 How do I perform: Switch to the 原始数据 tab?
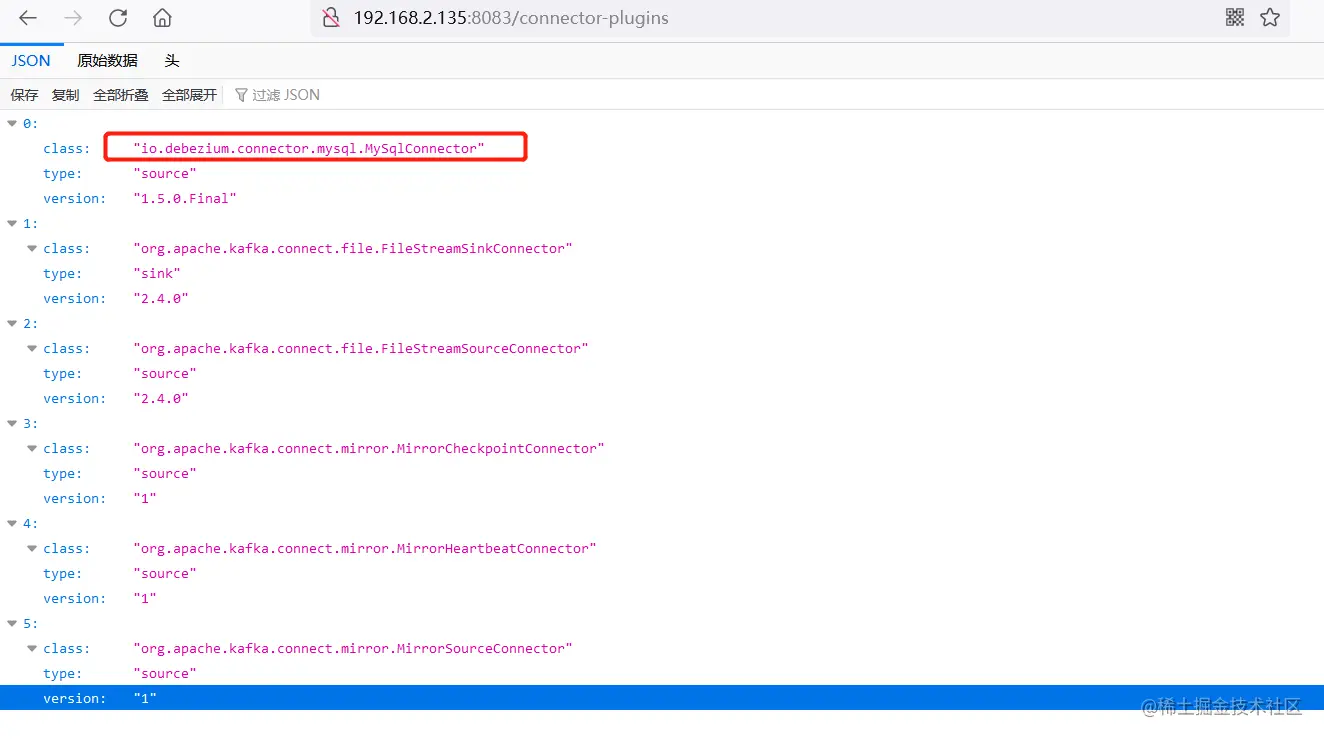pos(107,61)
